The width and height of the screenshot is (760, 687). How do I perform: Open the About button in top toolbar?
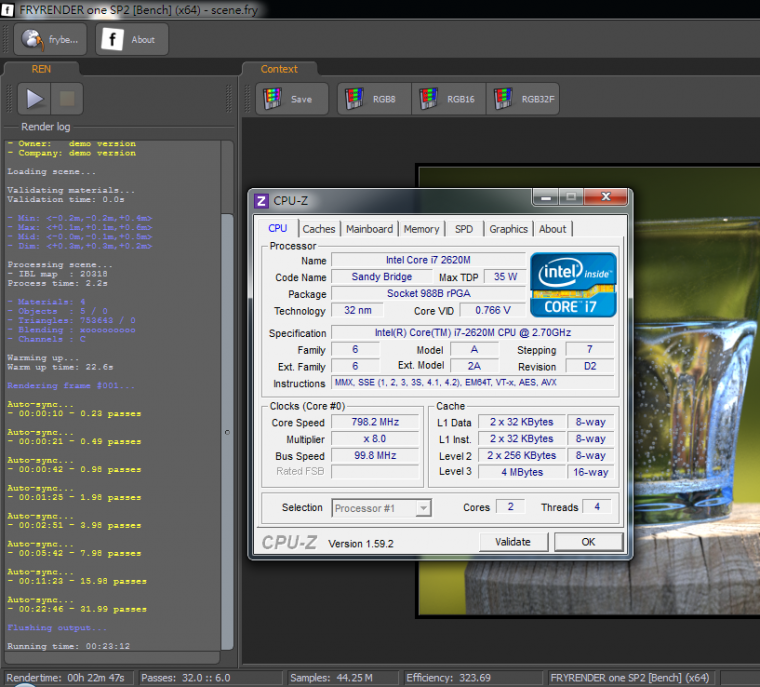132,40
